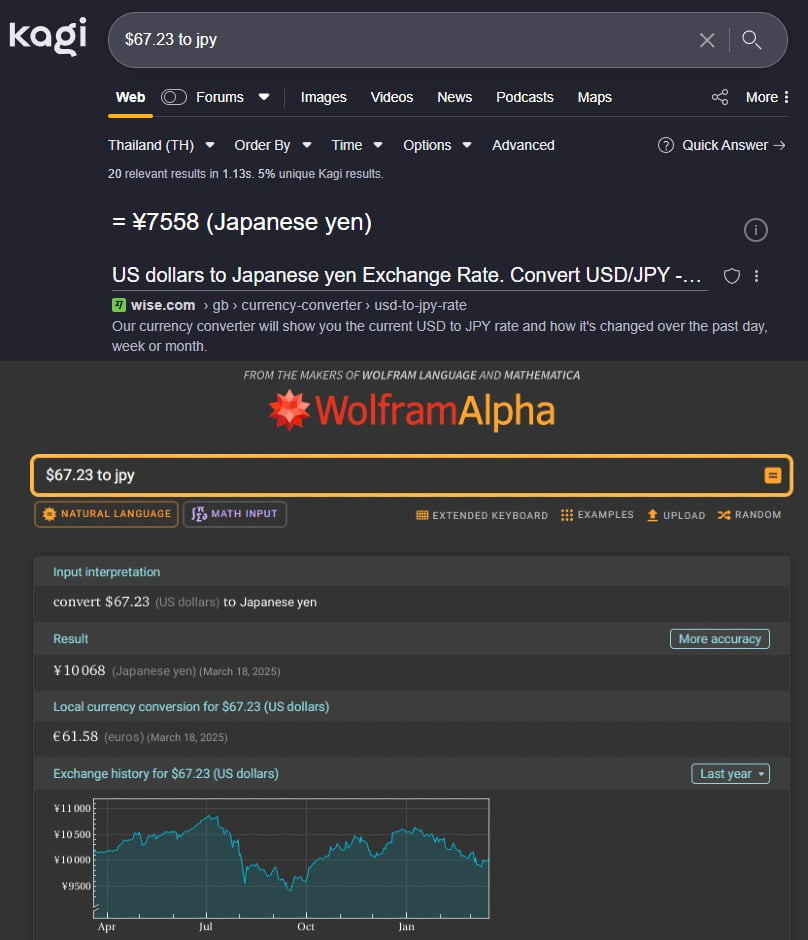Screen dimensions: 808x940
Task: Open the info icon beside yen result
Action: point(756,230)
